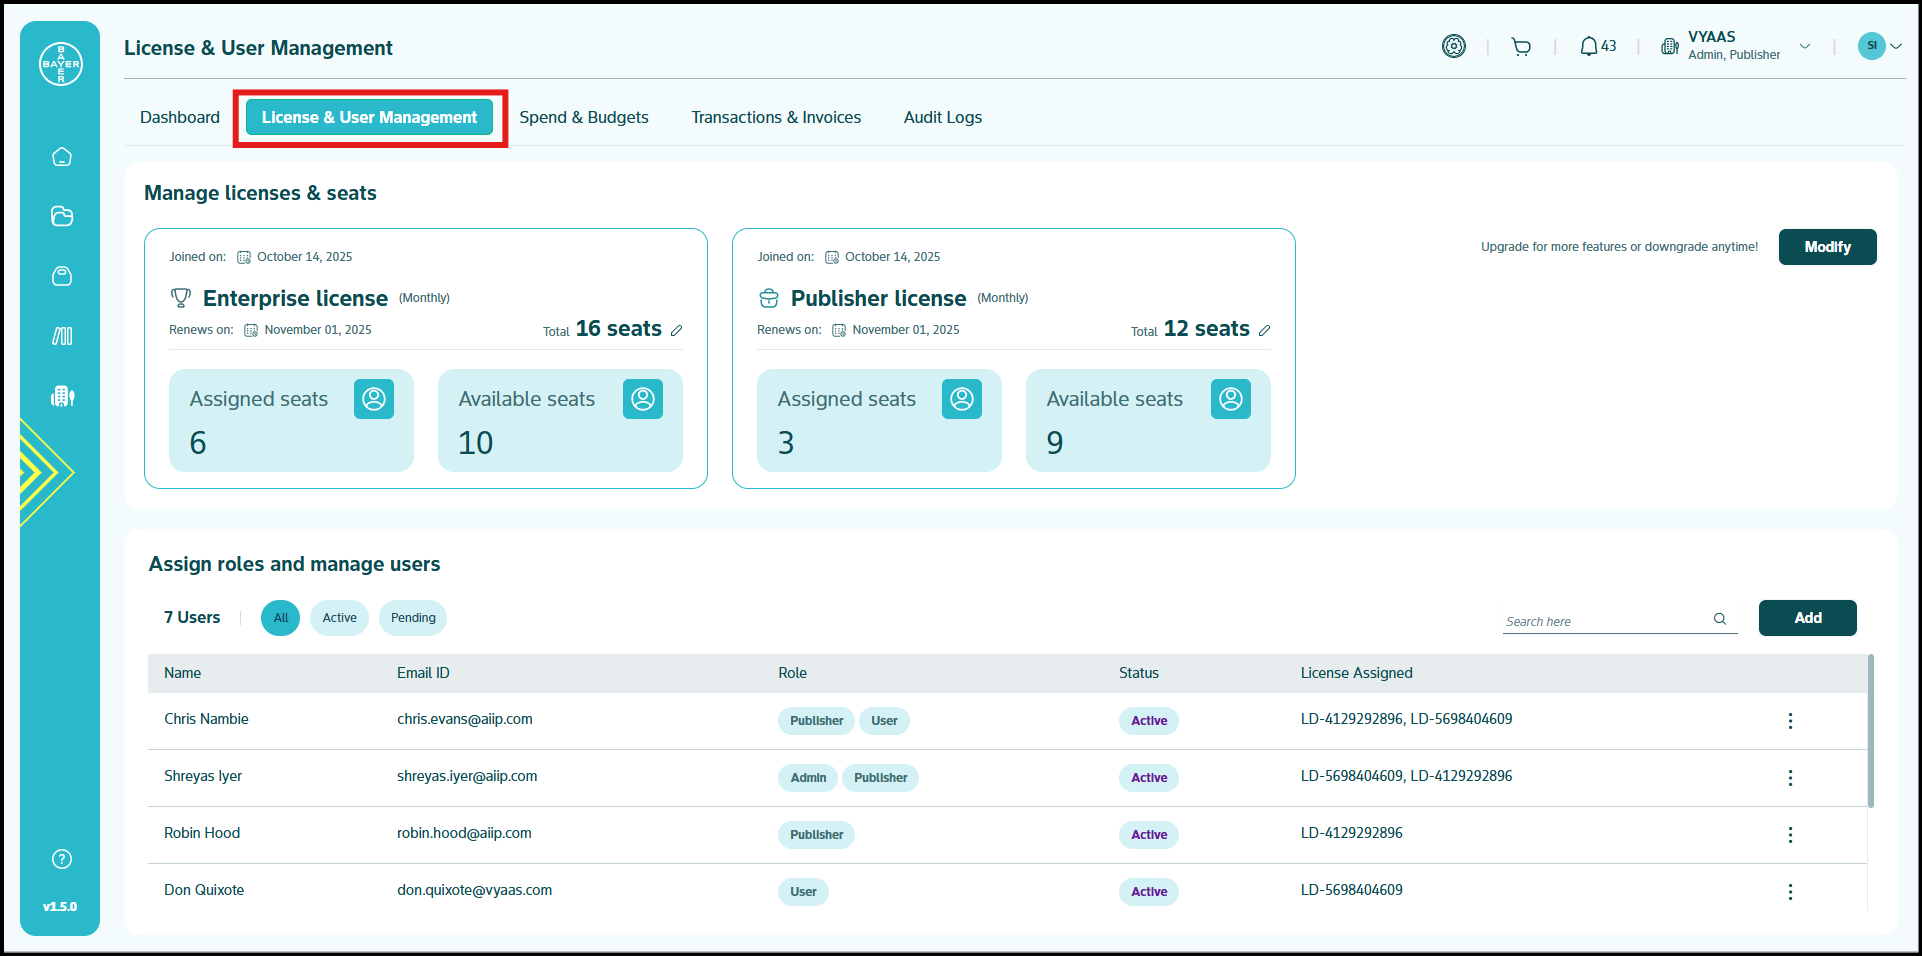Image resolution: width=1922 pixels, height=956 pixels.
Task: Click the shopping cart icon
Action: 1521,47
